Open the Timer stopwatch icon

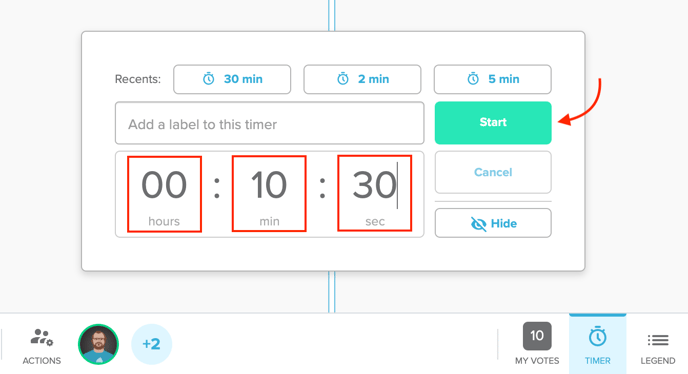tap(597, 337)
